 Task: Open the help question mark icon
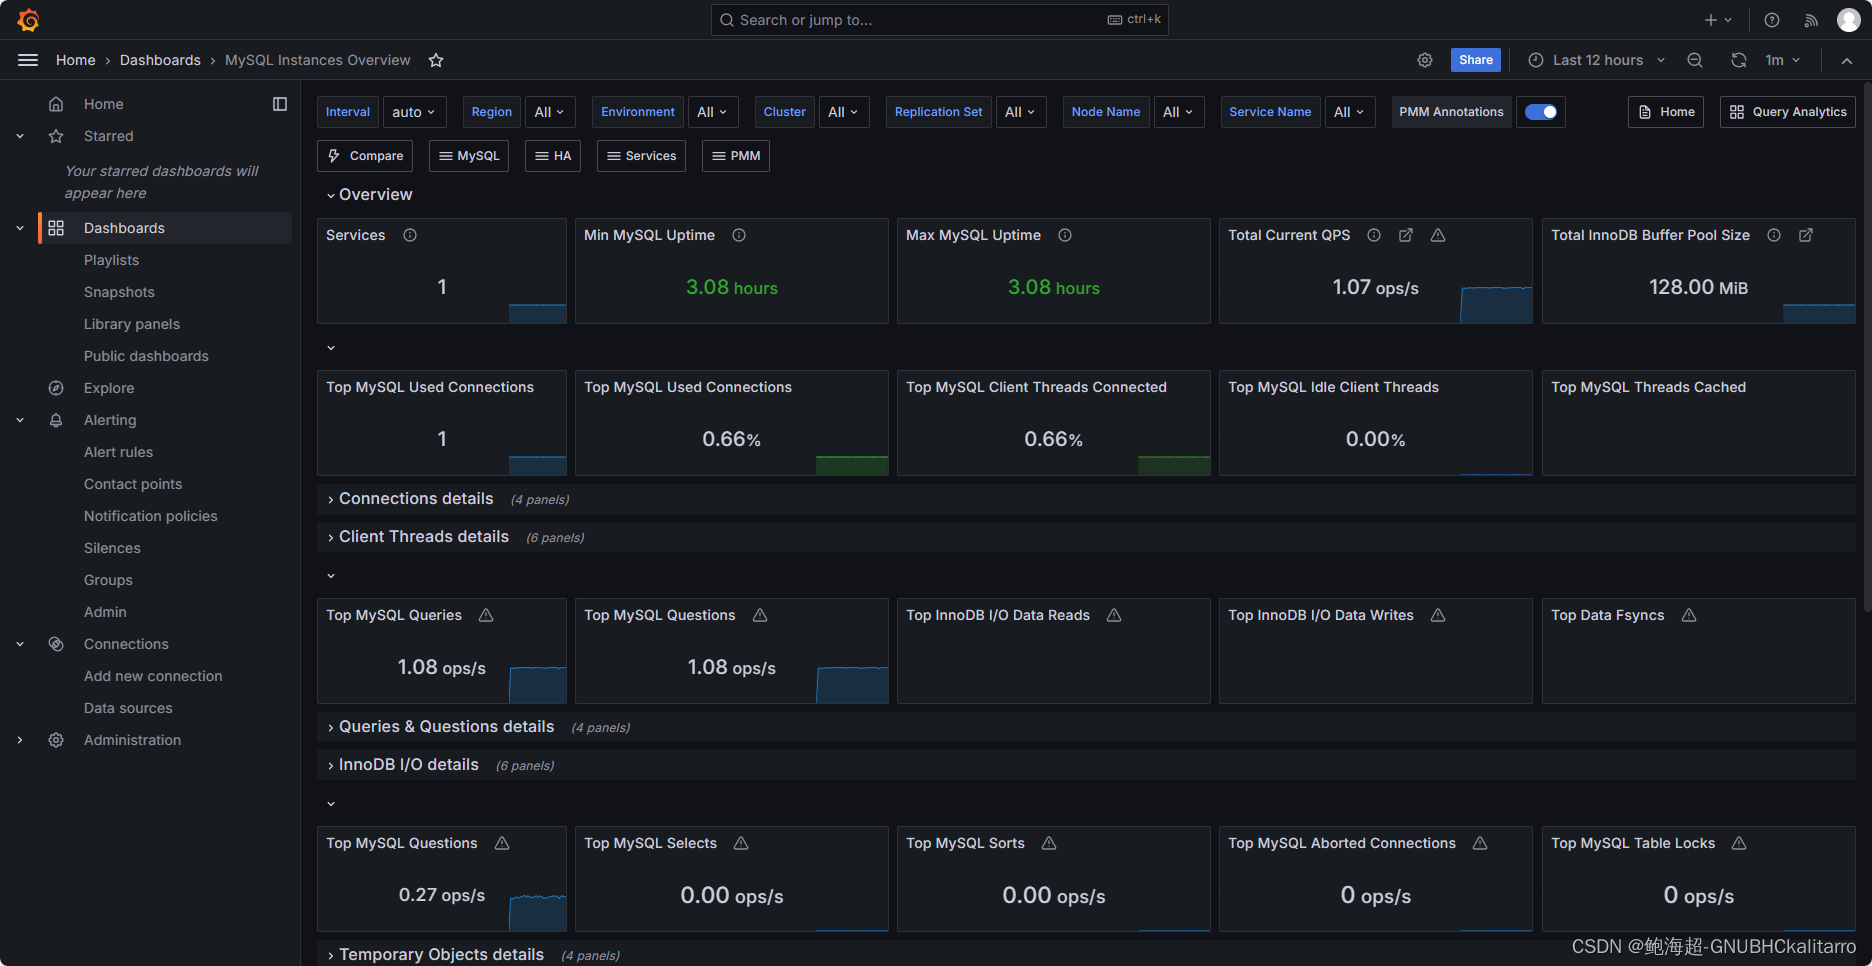coord(1772,20)
